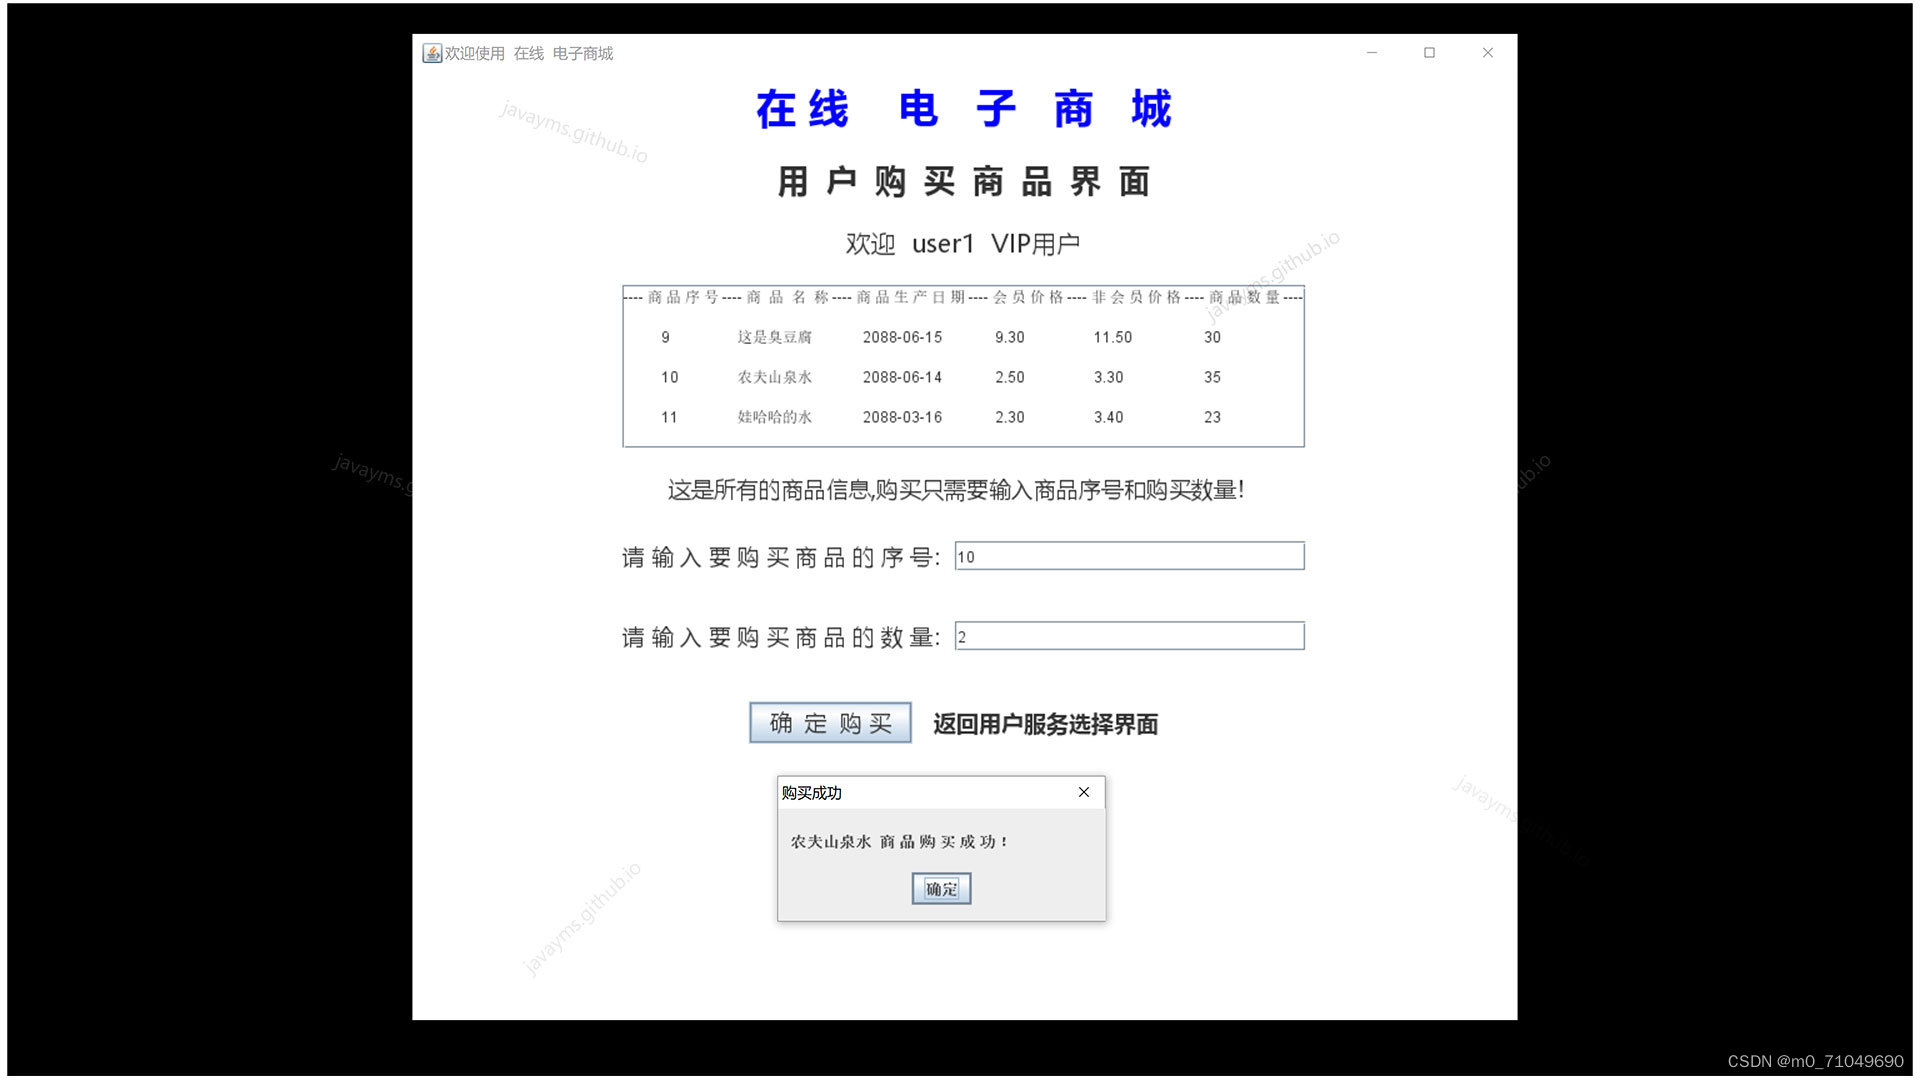Maximize the 在线电子商城 window
Screen dimensions: 1920x1080
(x=1429, y=53)
